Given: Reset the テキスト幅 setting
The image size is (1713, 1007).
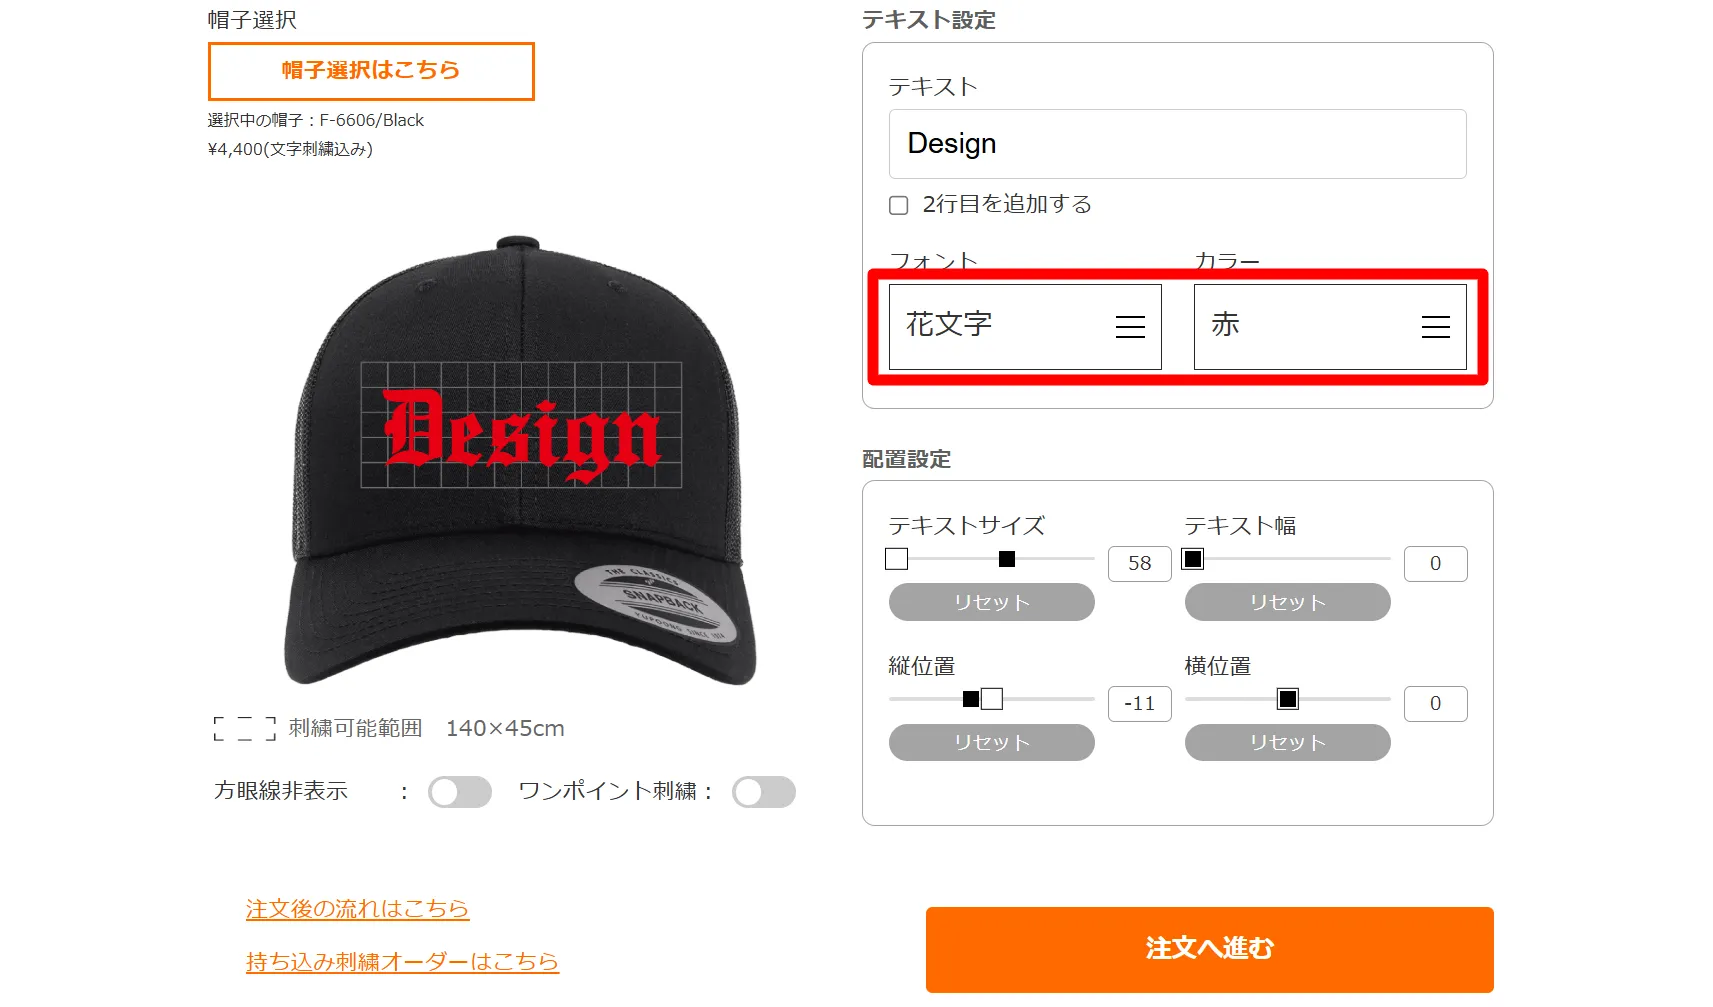Looking at the screenshot, I should [1287, 602].
